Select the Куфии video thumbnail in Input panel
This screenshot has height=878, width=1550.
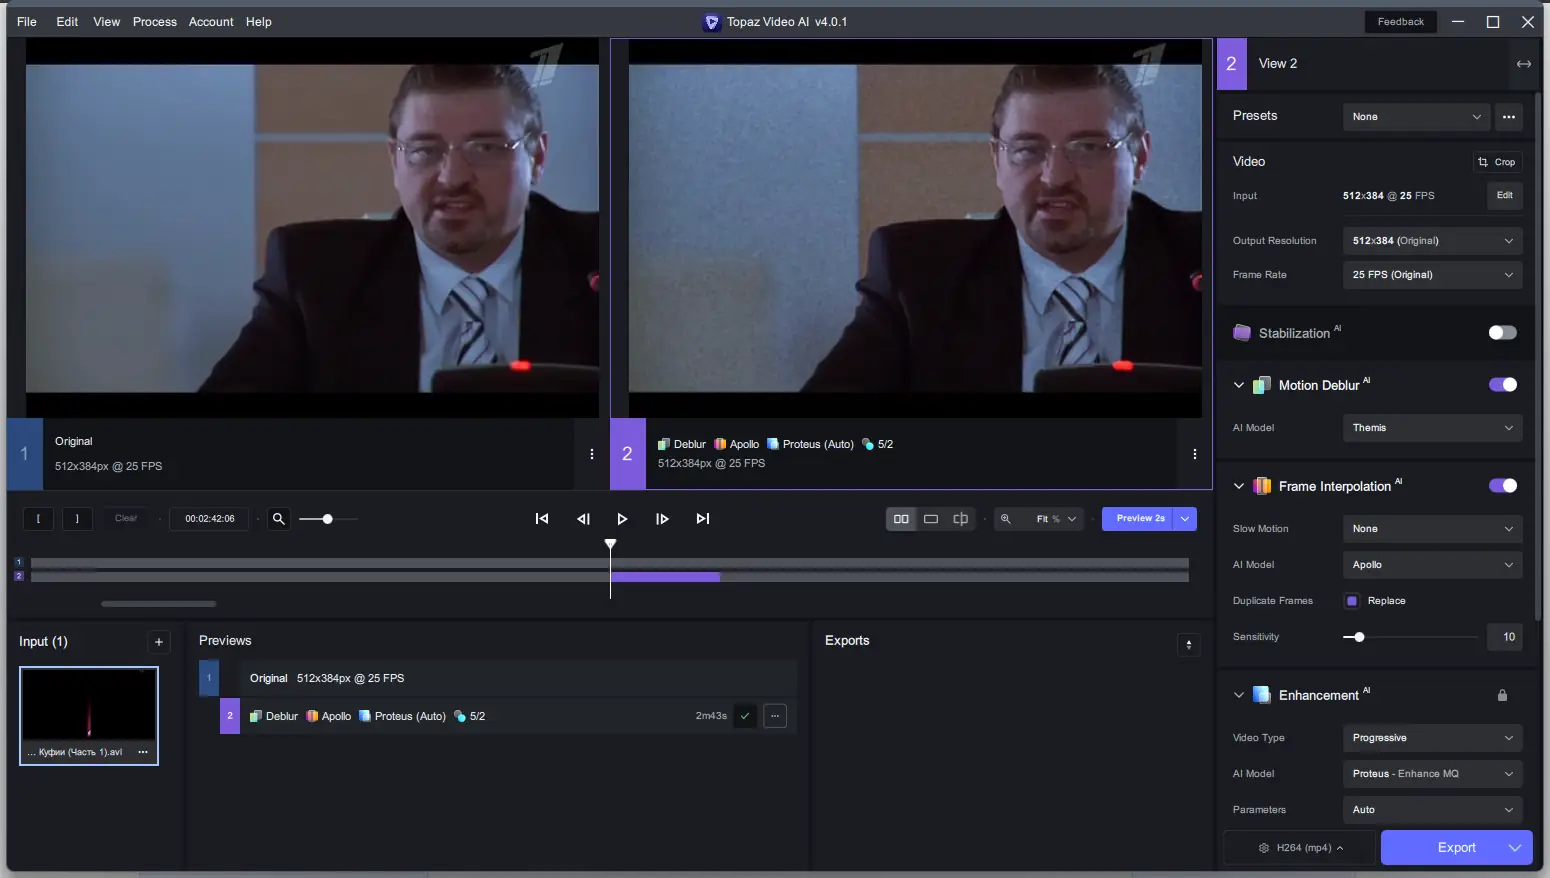point(88,712)
